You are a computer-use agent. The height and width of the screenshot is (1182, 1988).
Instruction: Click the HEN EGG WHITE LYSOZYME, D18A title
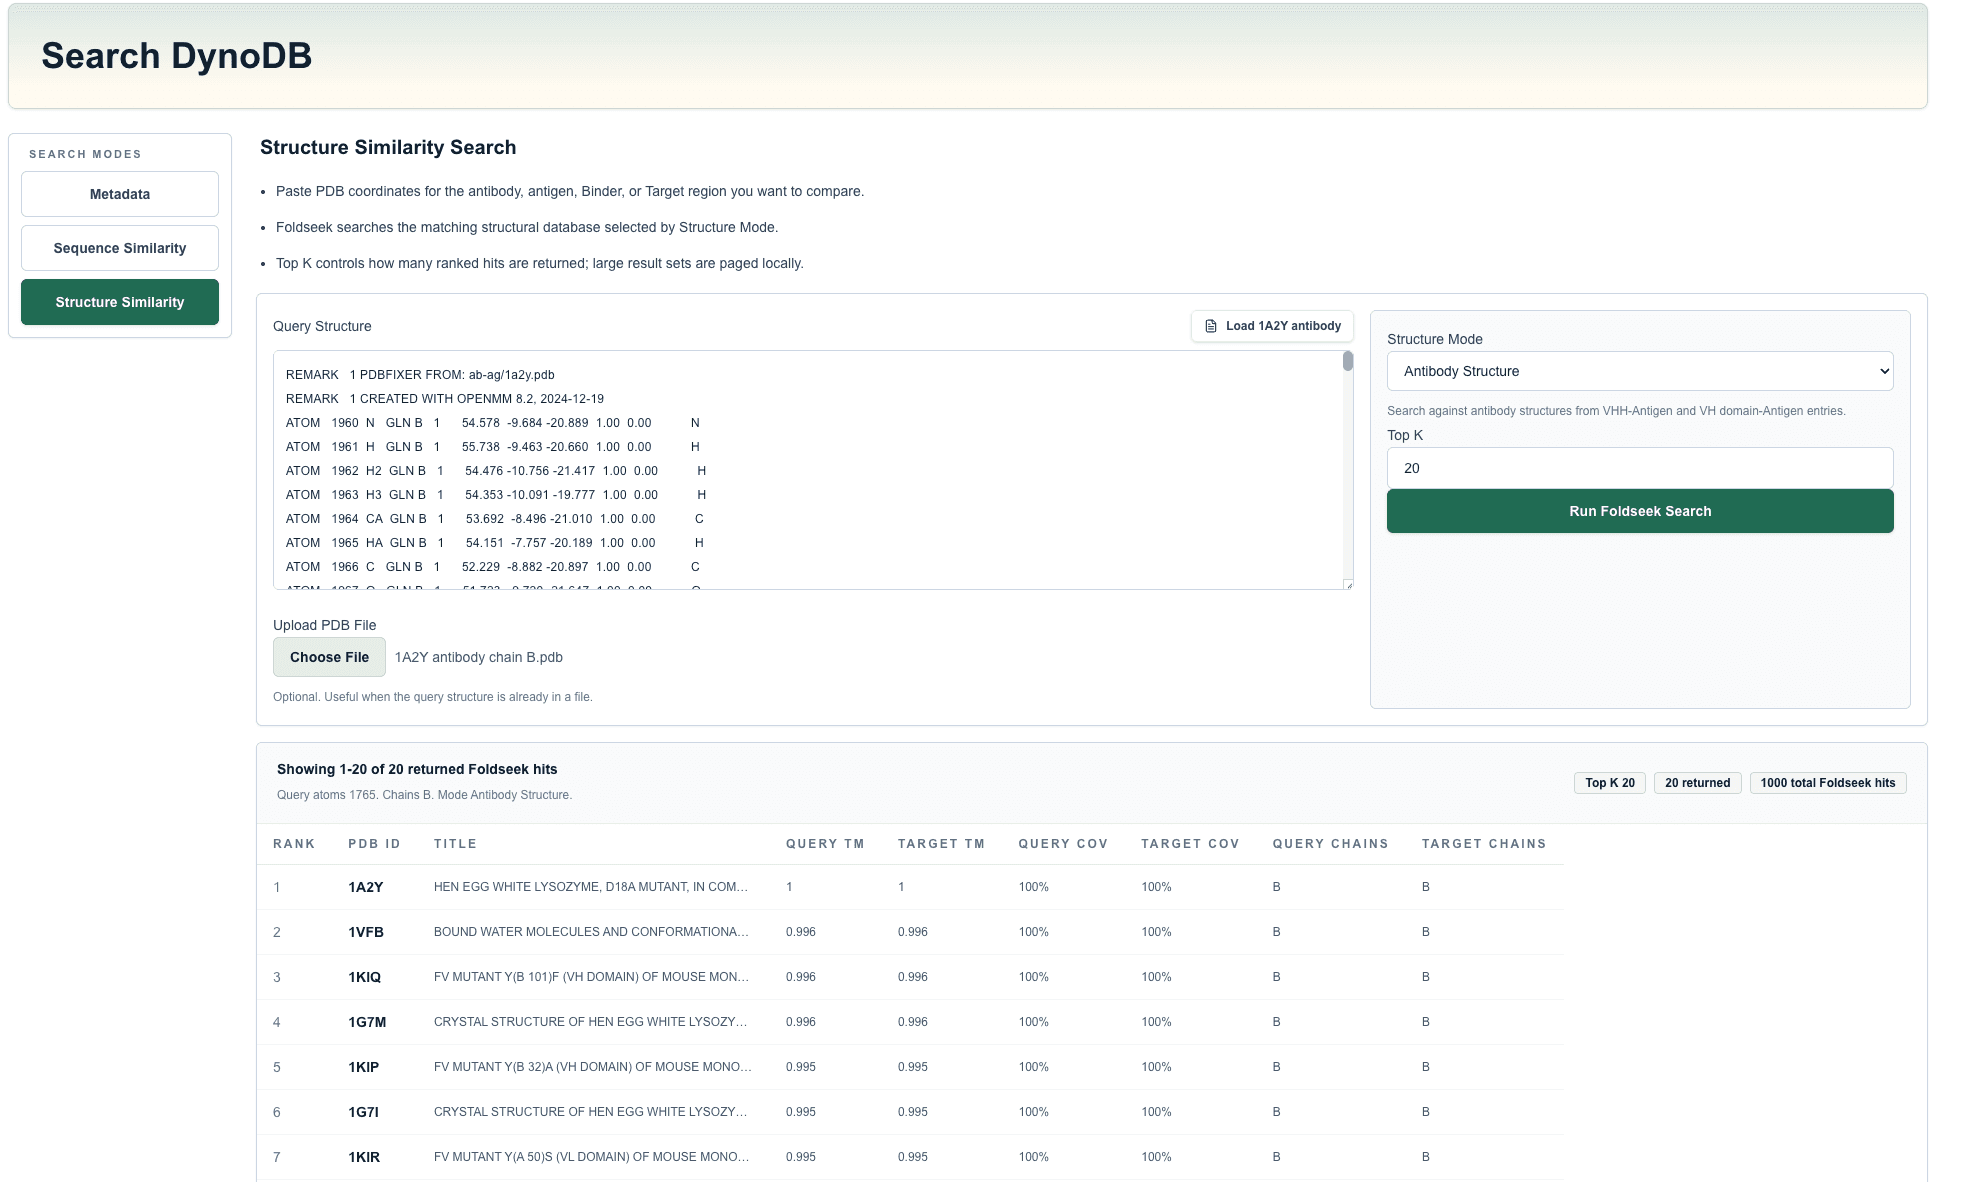pyautogui.click(x=591, y=887)
